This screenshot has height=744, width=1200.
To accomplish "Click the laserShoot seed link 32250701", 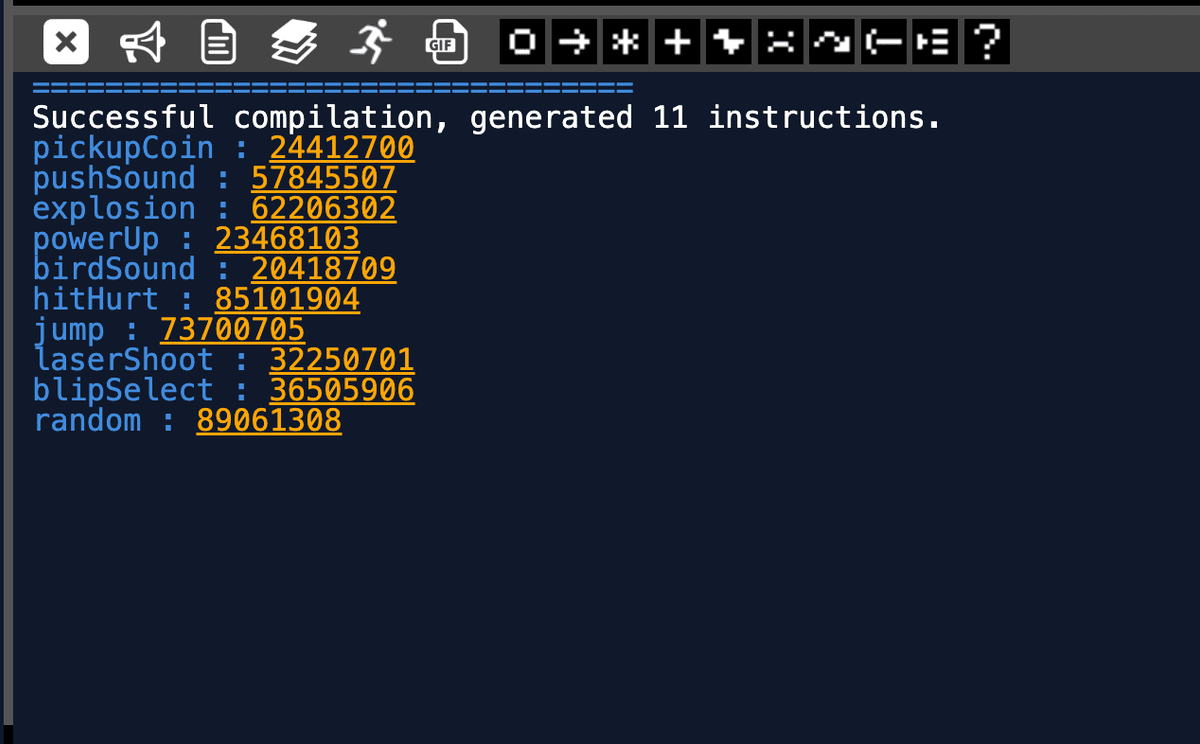I will [340, 359].
